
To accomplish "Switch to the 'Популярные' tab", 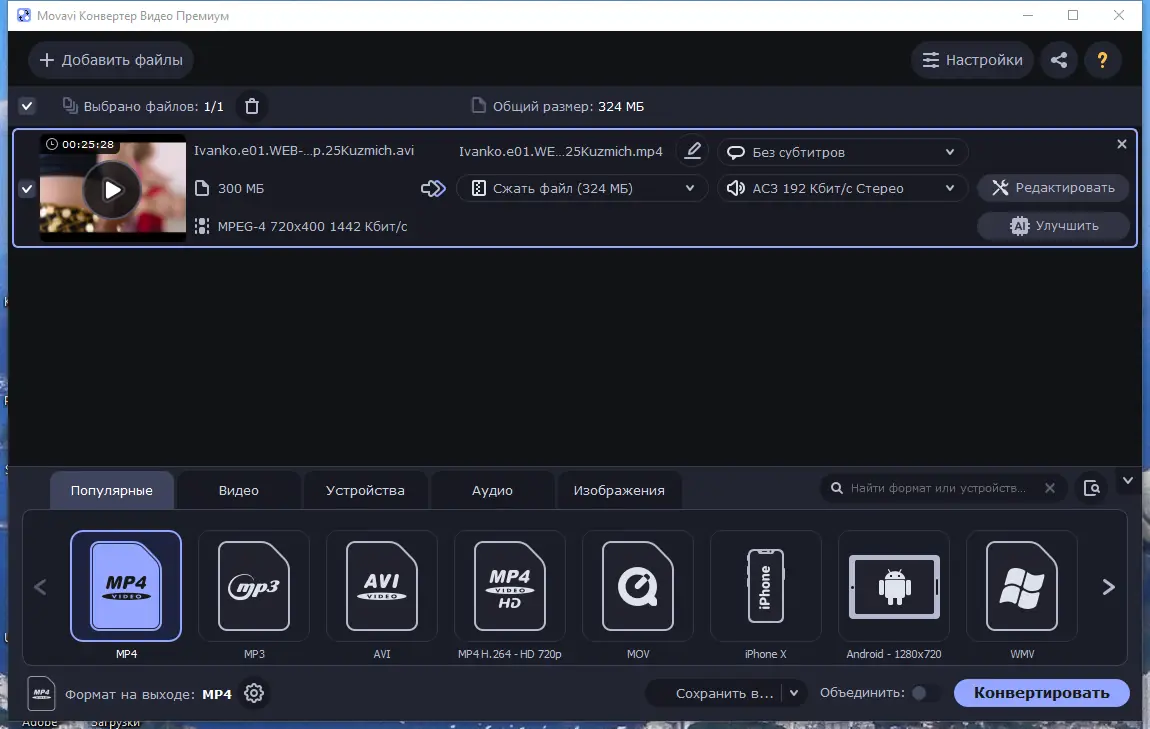I will click(x=111, y=490).
